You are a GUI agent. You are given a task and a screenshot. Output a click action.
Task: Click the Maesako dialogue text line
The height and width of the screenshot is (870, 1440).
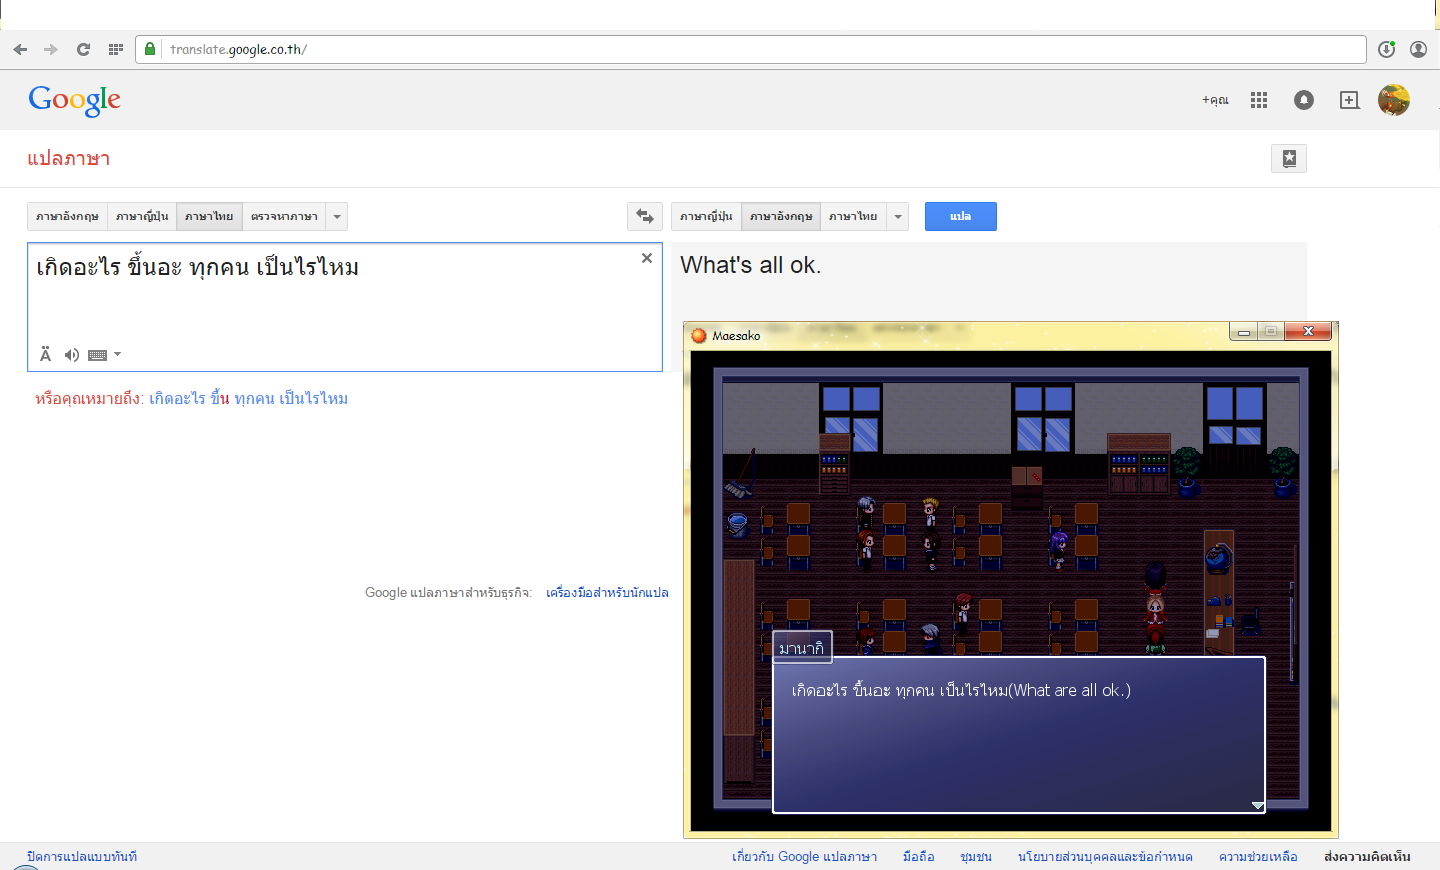click(961, 690)
